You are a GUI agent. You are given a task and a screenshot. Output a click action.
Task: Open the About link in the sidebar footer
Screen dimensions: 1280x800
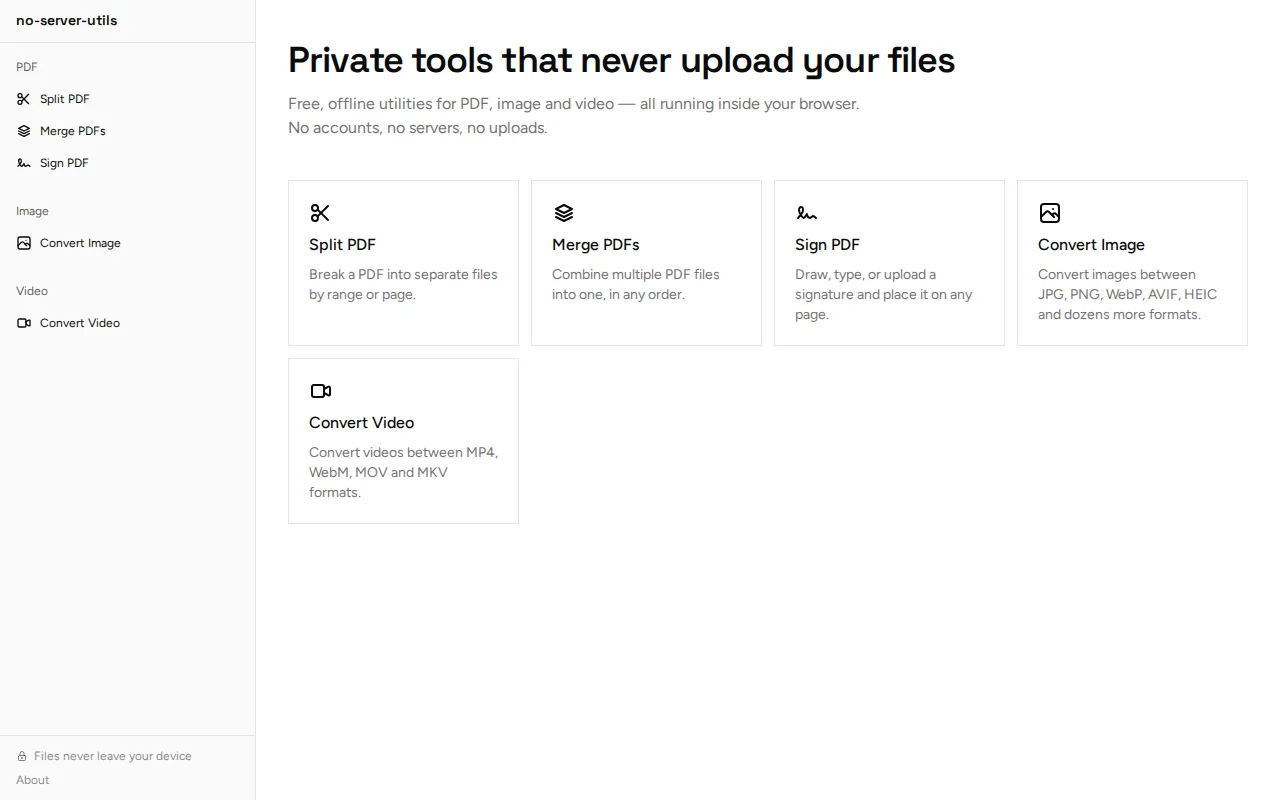pos(33,780)
